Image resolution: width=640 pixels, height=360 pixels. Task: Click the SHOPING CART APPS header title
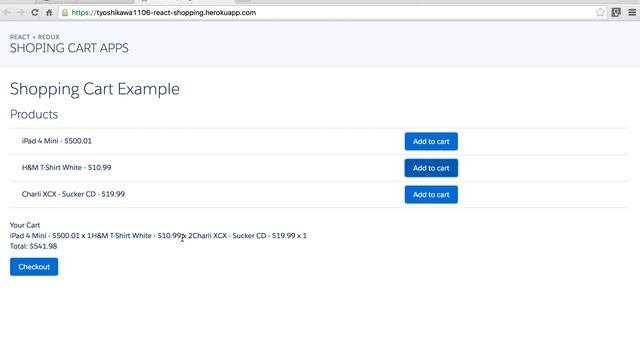69,48
